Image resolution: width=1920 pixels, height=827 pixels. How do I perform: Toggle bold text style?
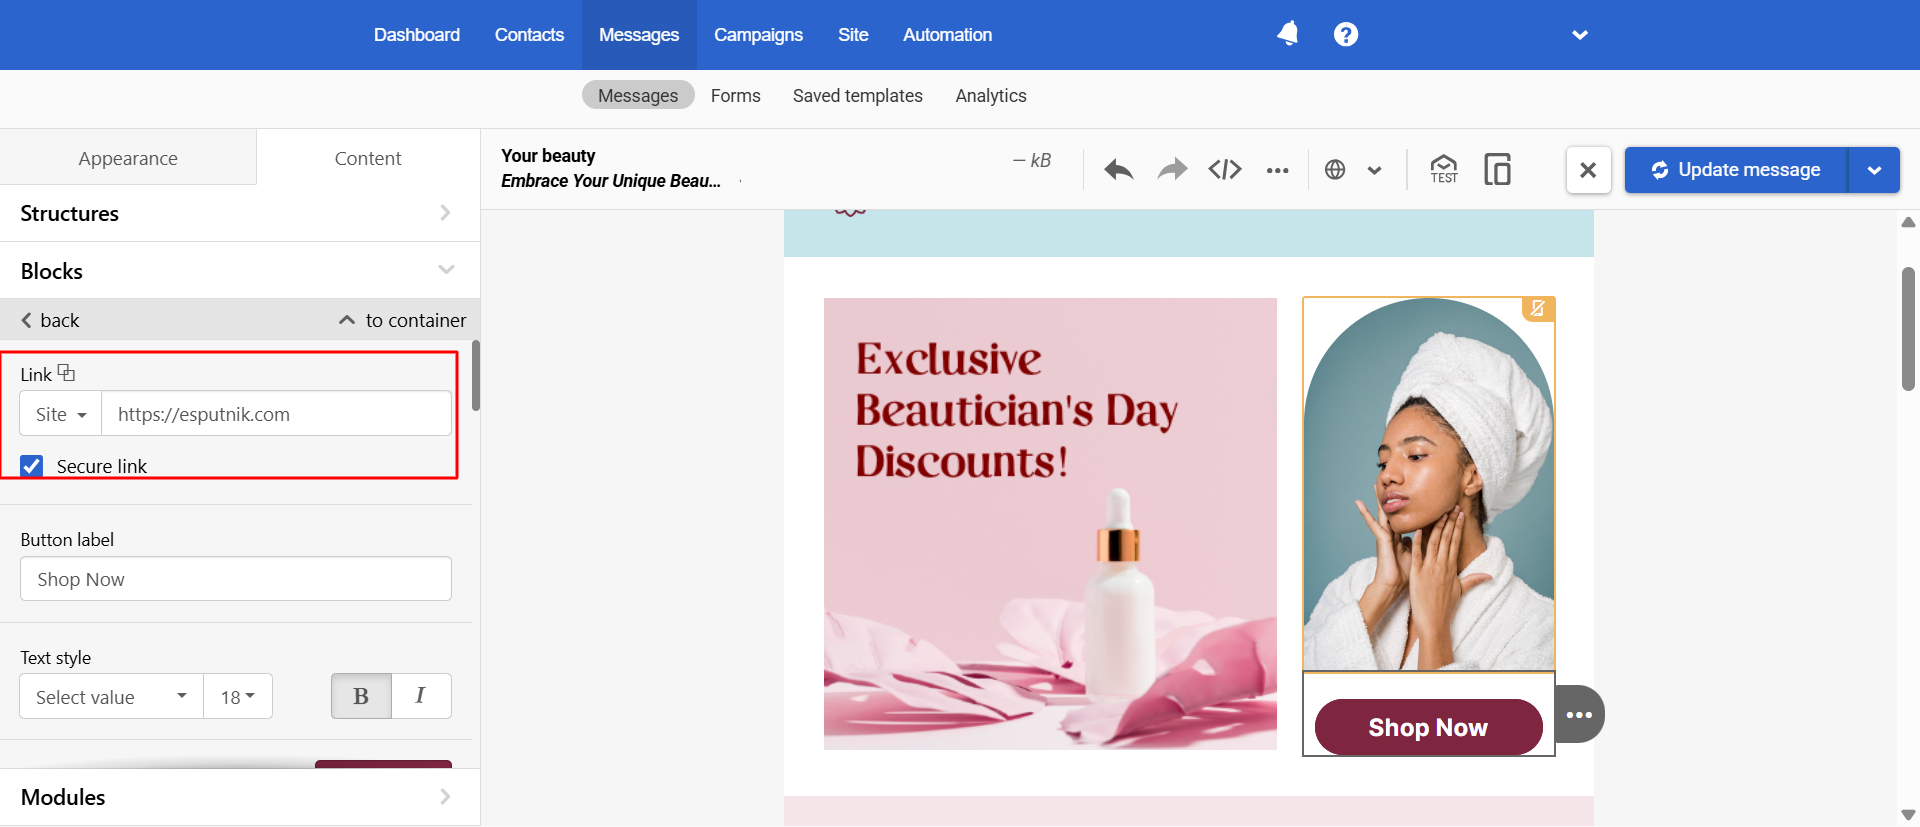pos(361,696)
